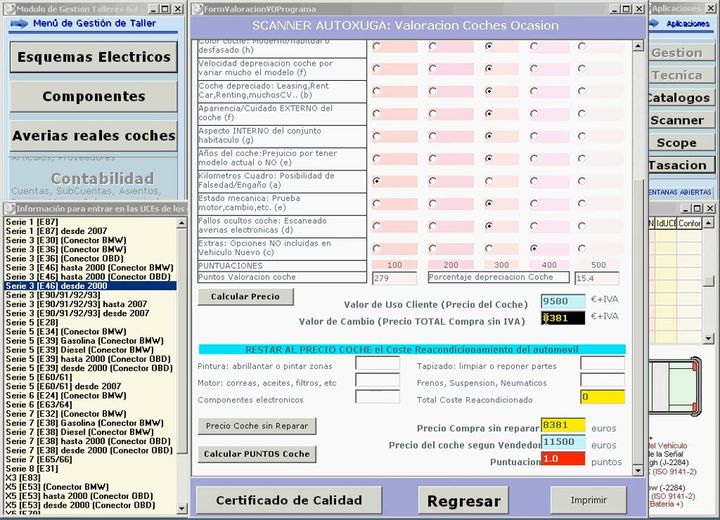The height and width of the screenshot is (520, 720).
Task: Click IdUCE column header in right window
Action: tap(666, 223)
